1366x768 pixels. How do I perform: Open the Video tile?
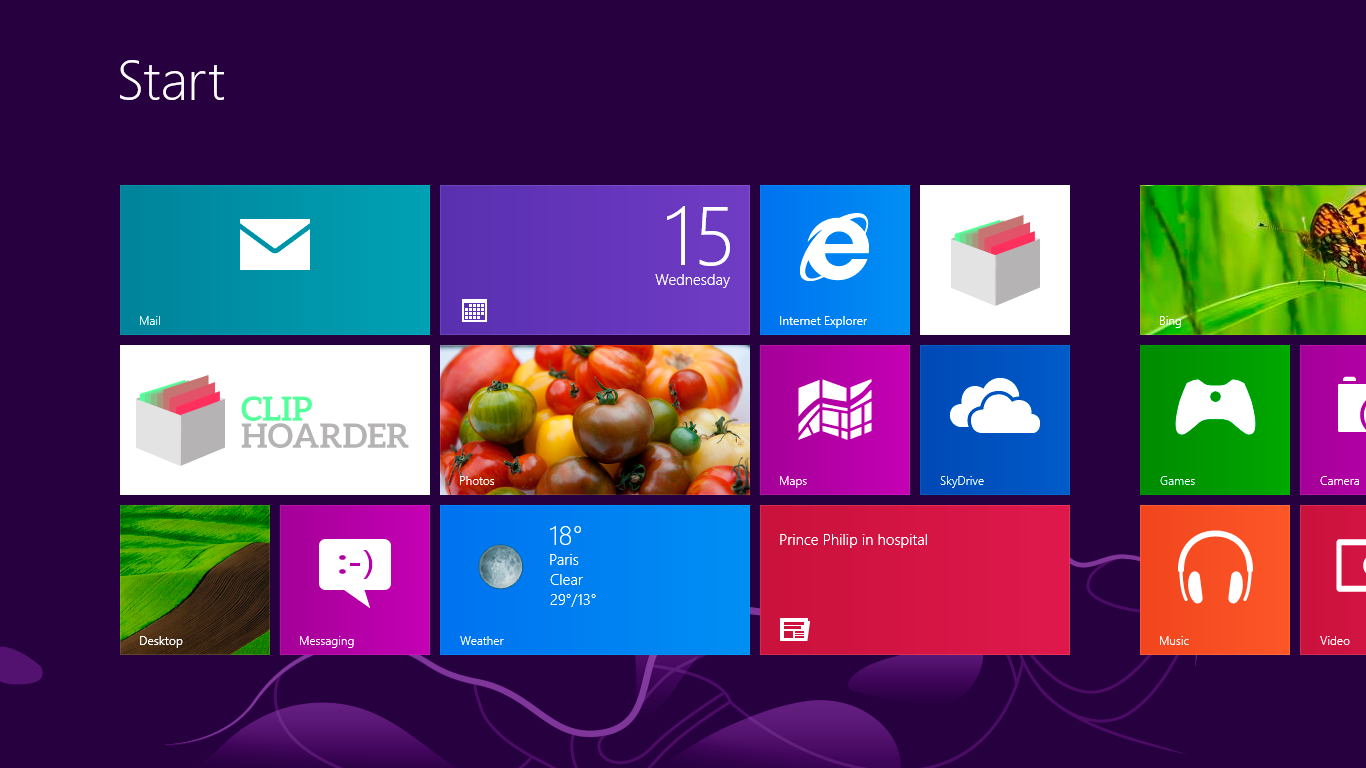tap(1333, 580)
